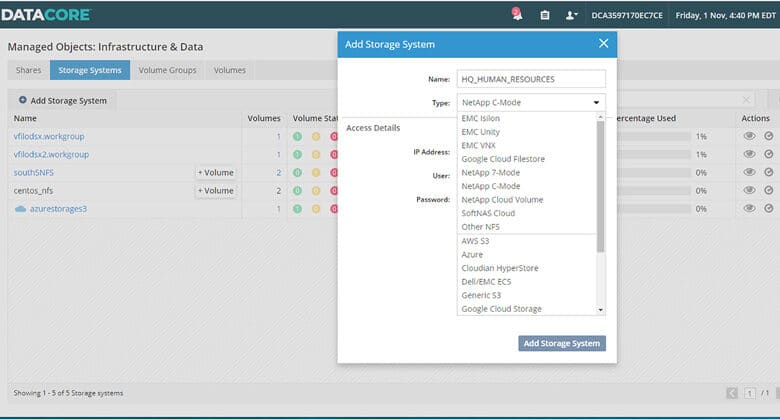
Task: Switch to the Storage Systems tab
Action: coord(90,70)
